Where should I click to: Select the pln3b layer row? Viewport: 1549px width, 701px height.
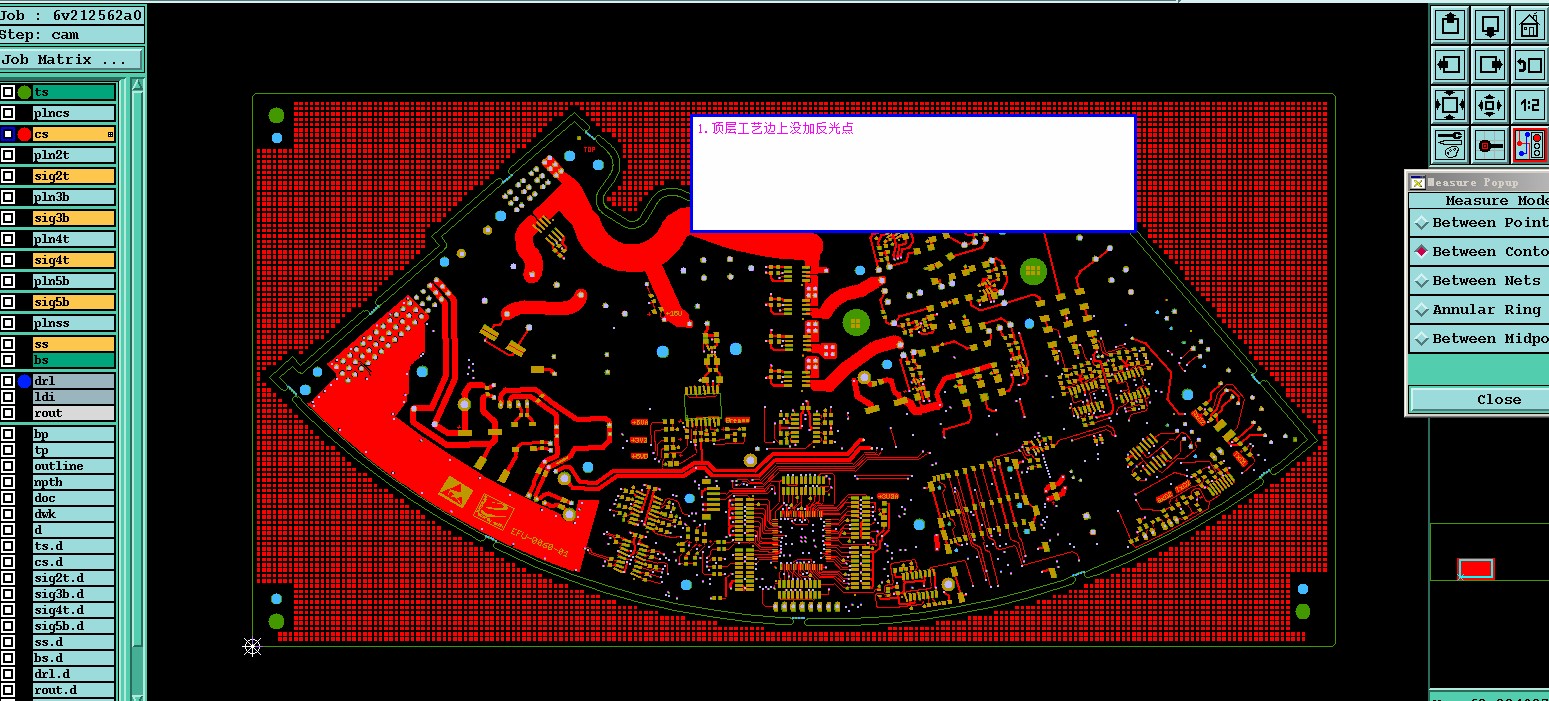pos(73,197)
